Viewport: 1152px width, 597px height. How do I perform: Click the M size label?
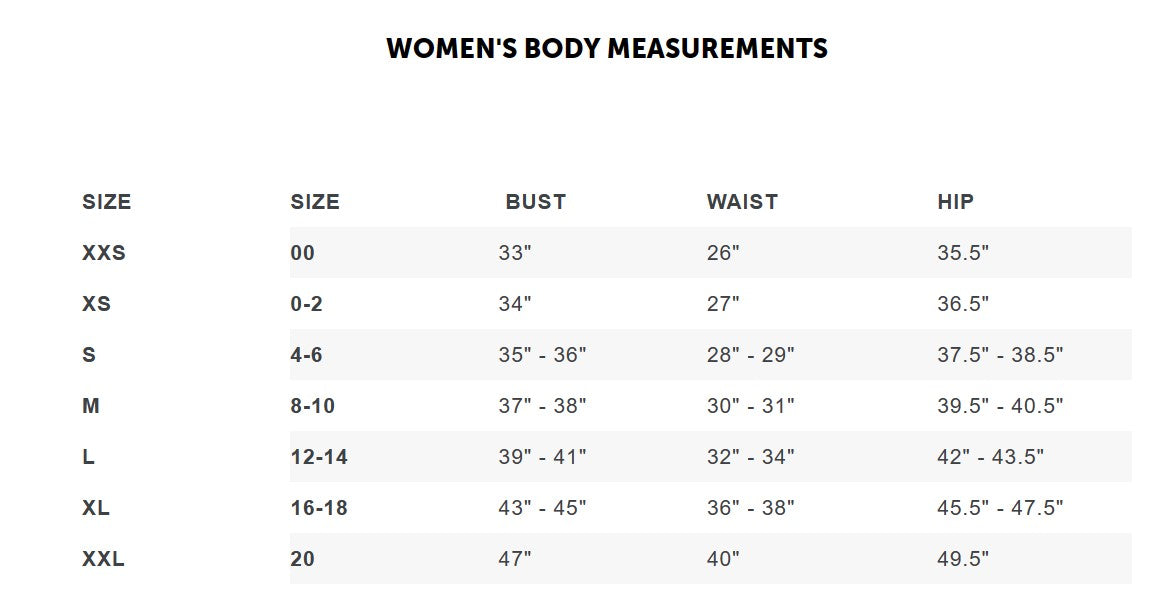pos(91,406)
